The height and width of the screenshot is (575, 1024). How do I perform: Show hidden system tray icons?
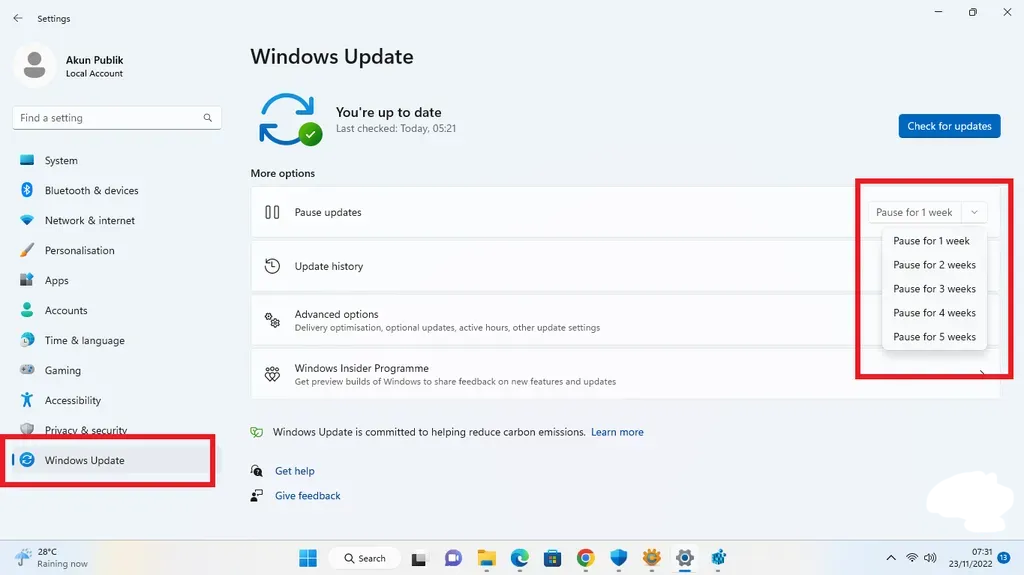891,558
